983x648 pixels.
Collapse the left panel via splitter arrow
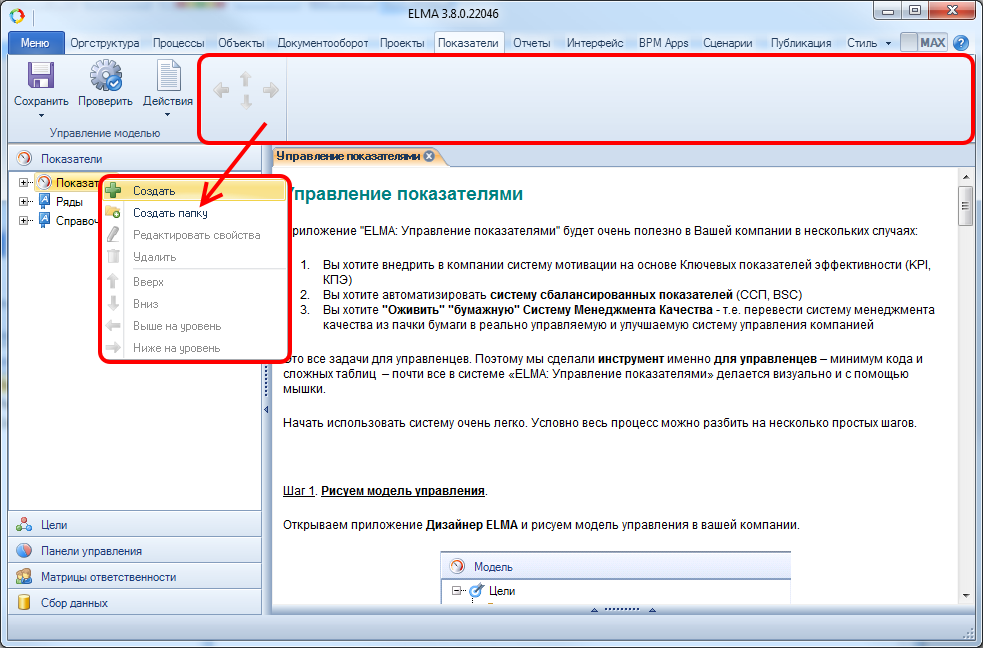(x=266, y=410)
